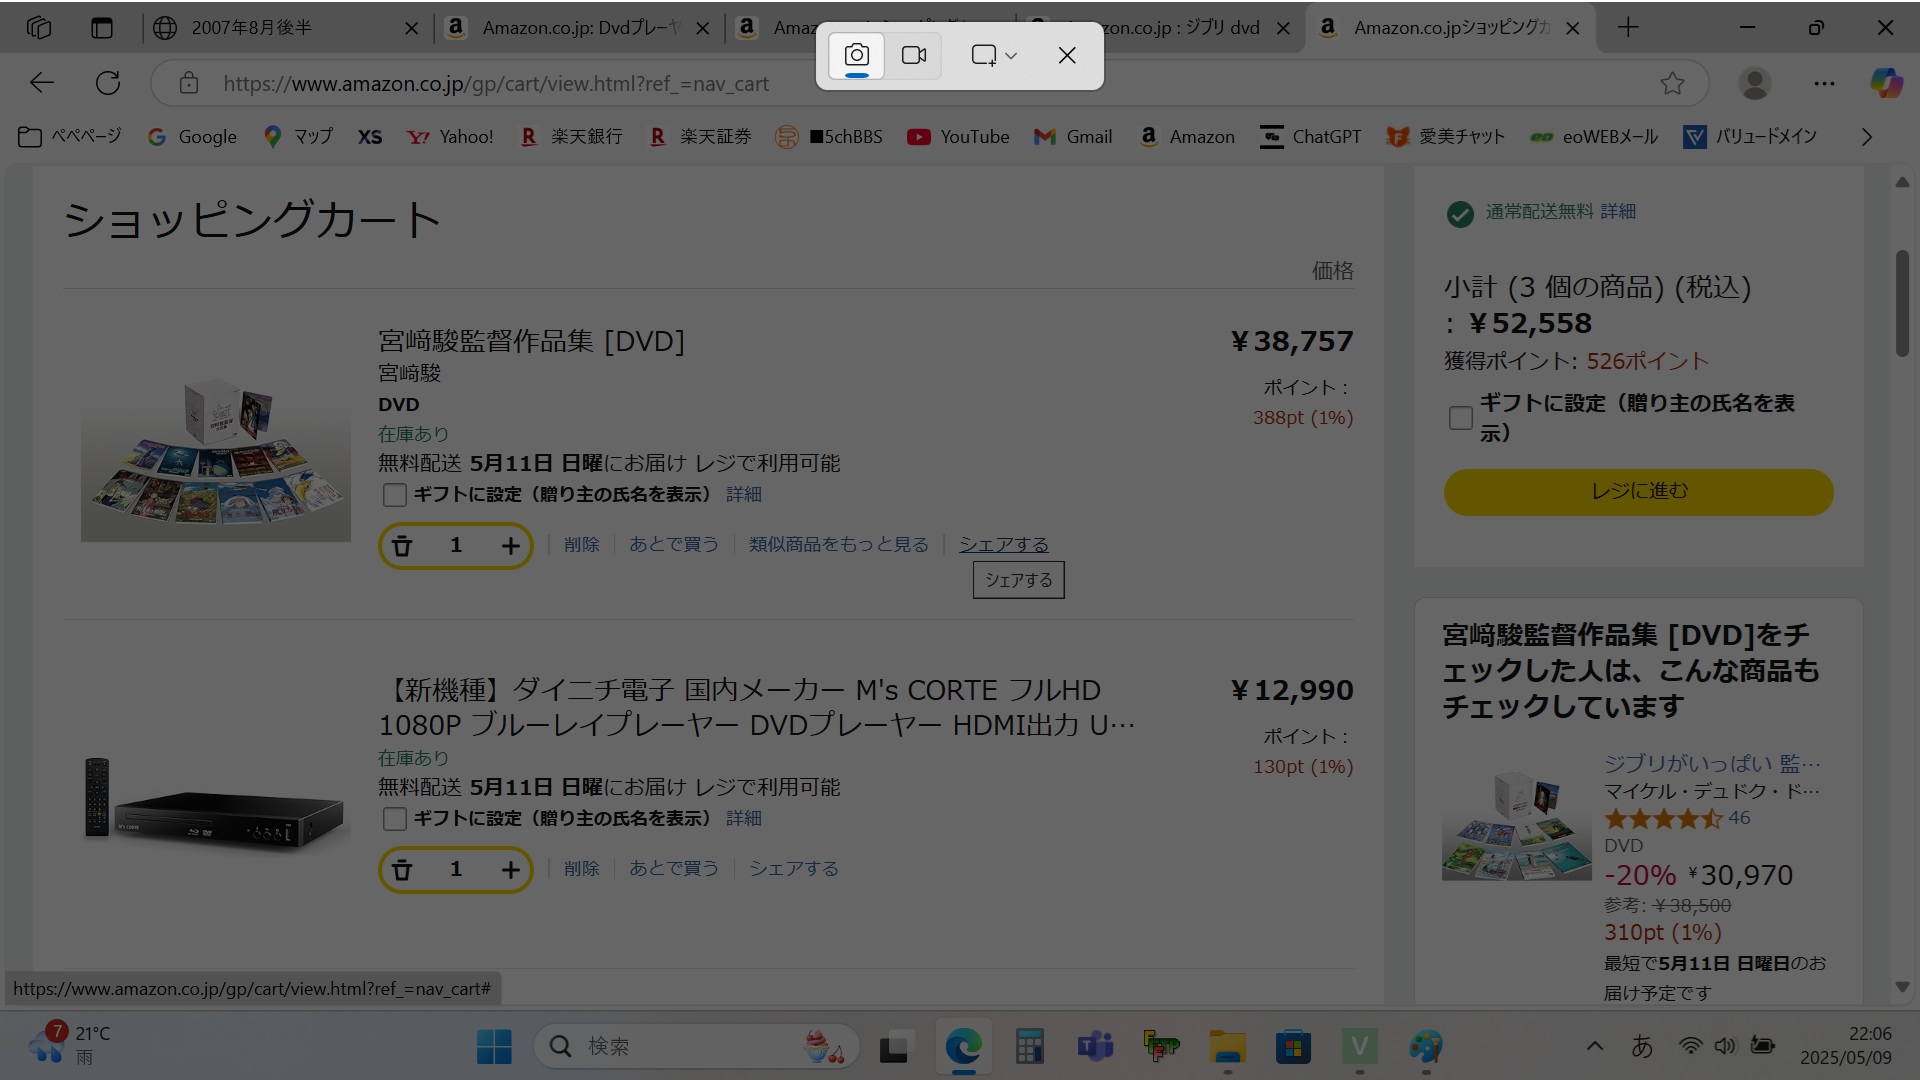Viewport: 1920px width, 1080px height.
Task: Open a new browser tab
Action: 1628,28
